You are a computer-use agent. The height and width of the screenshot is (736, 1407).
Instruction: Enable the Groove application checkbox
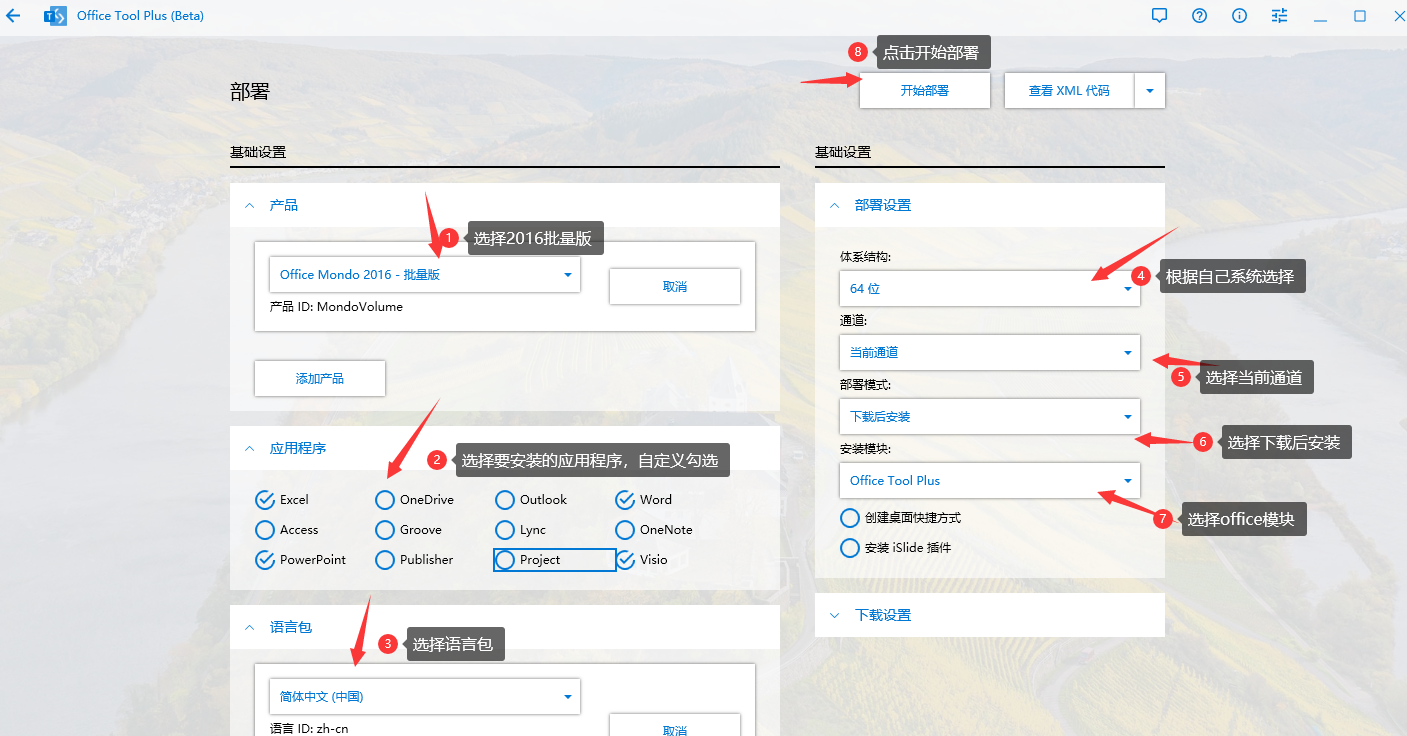click(x=385, y=530)
